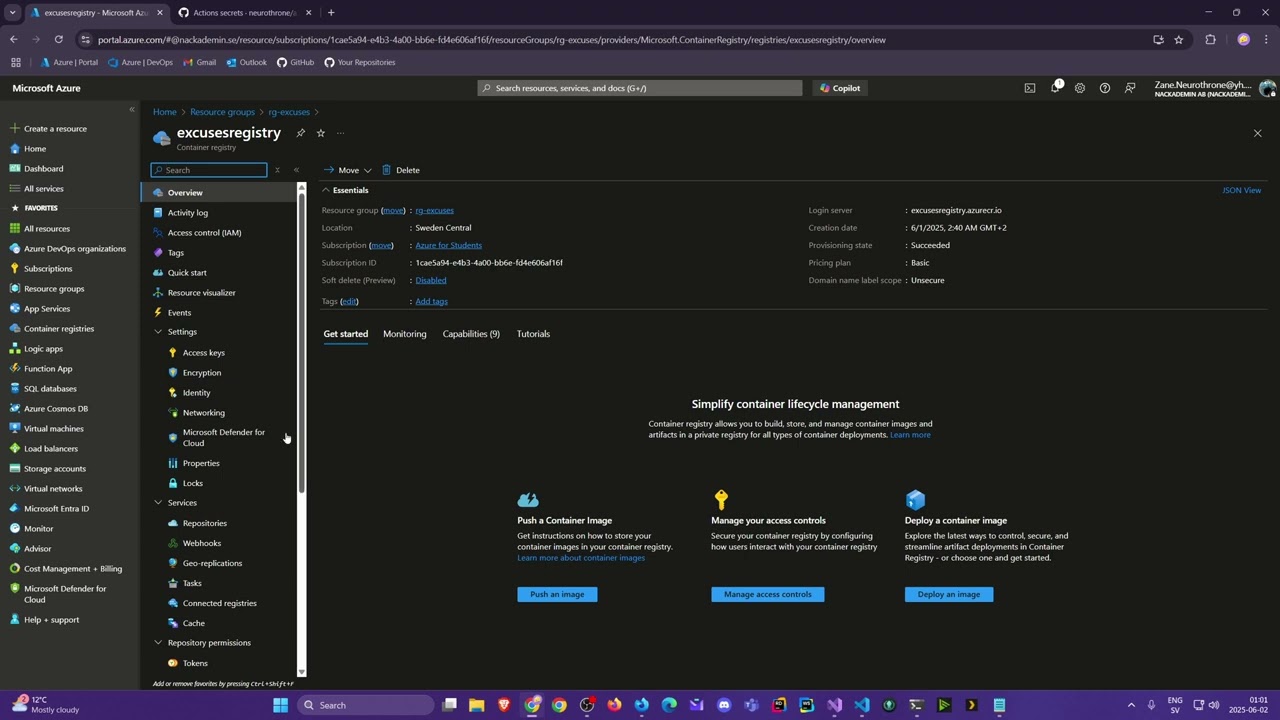
Task: Open Access control (IAM)
Action: pos(204,232)
